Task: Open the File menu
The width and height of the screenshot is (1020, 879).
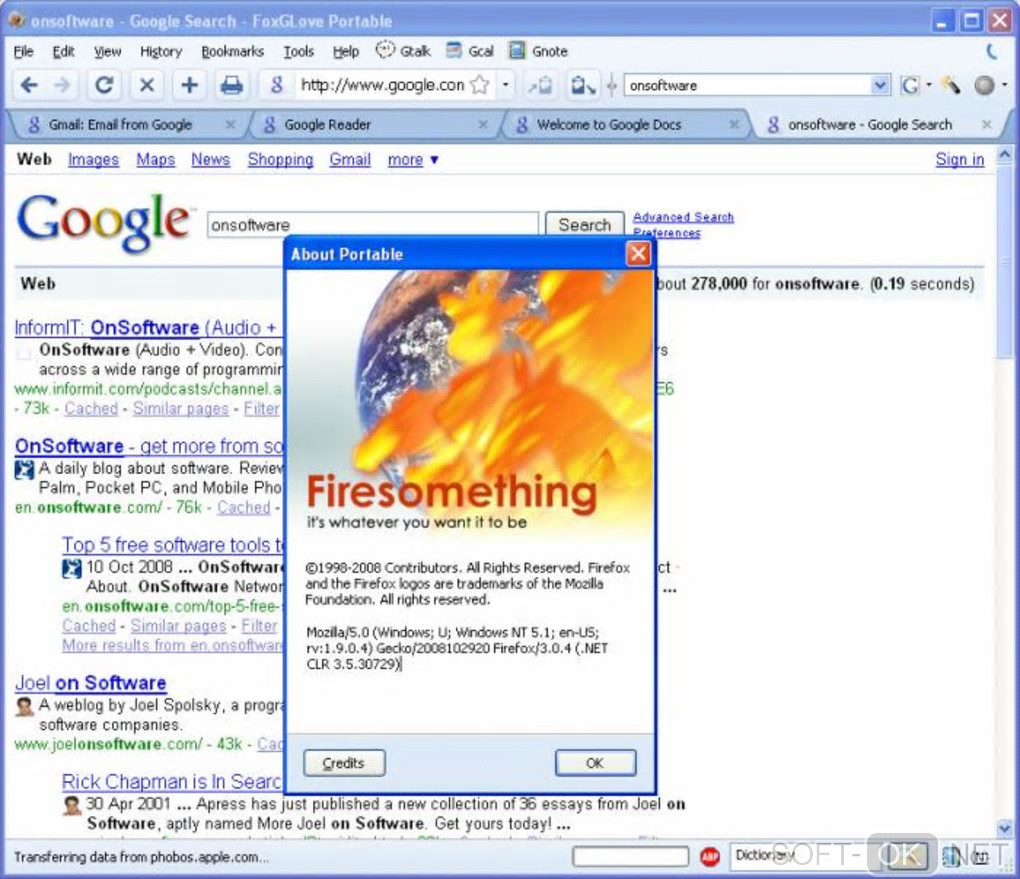Action: [23, 51]
